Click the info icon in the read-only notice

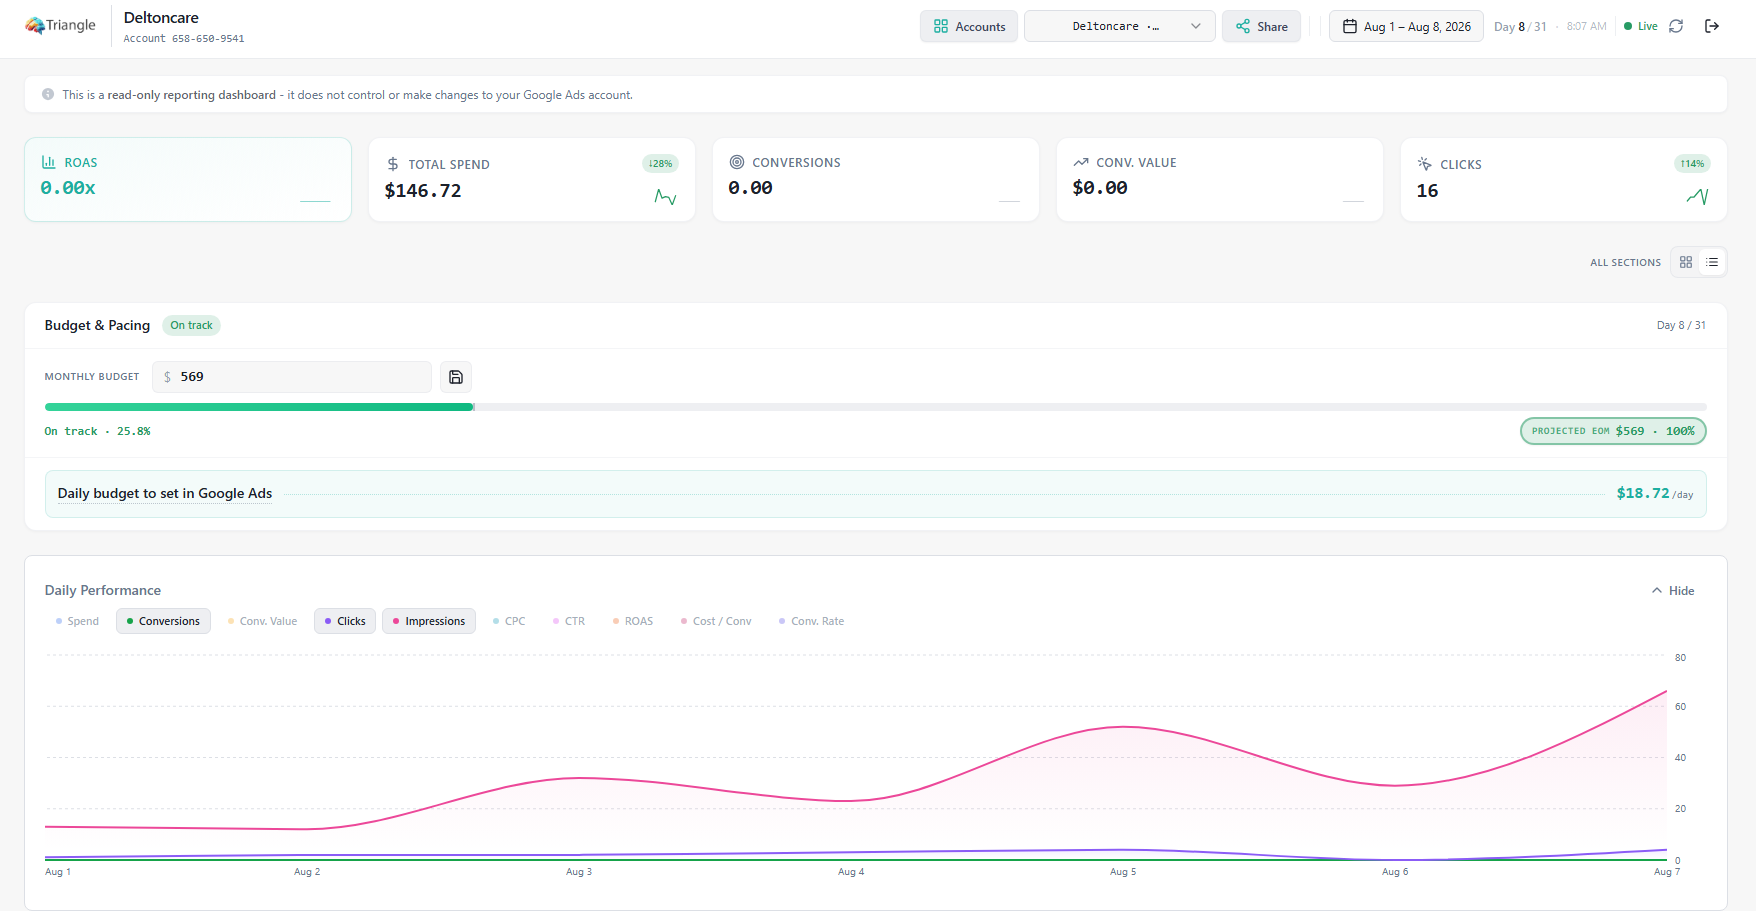point(48,94)
